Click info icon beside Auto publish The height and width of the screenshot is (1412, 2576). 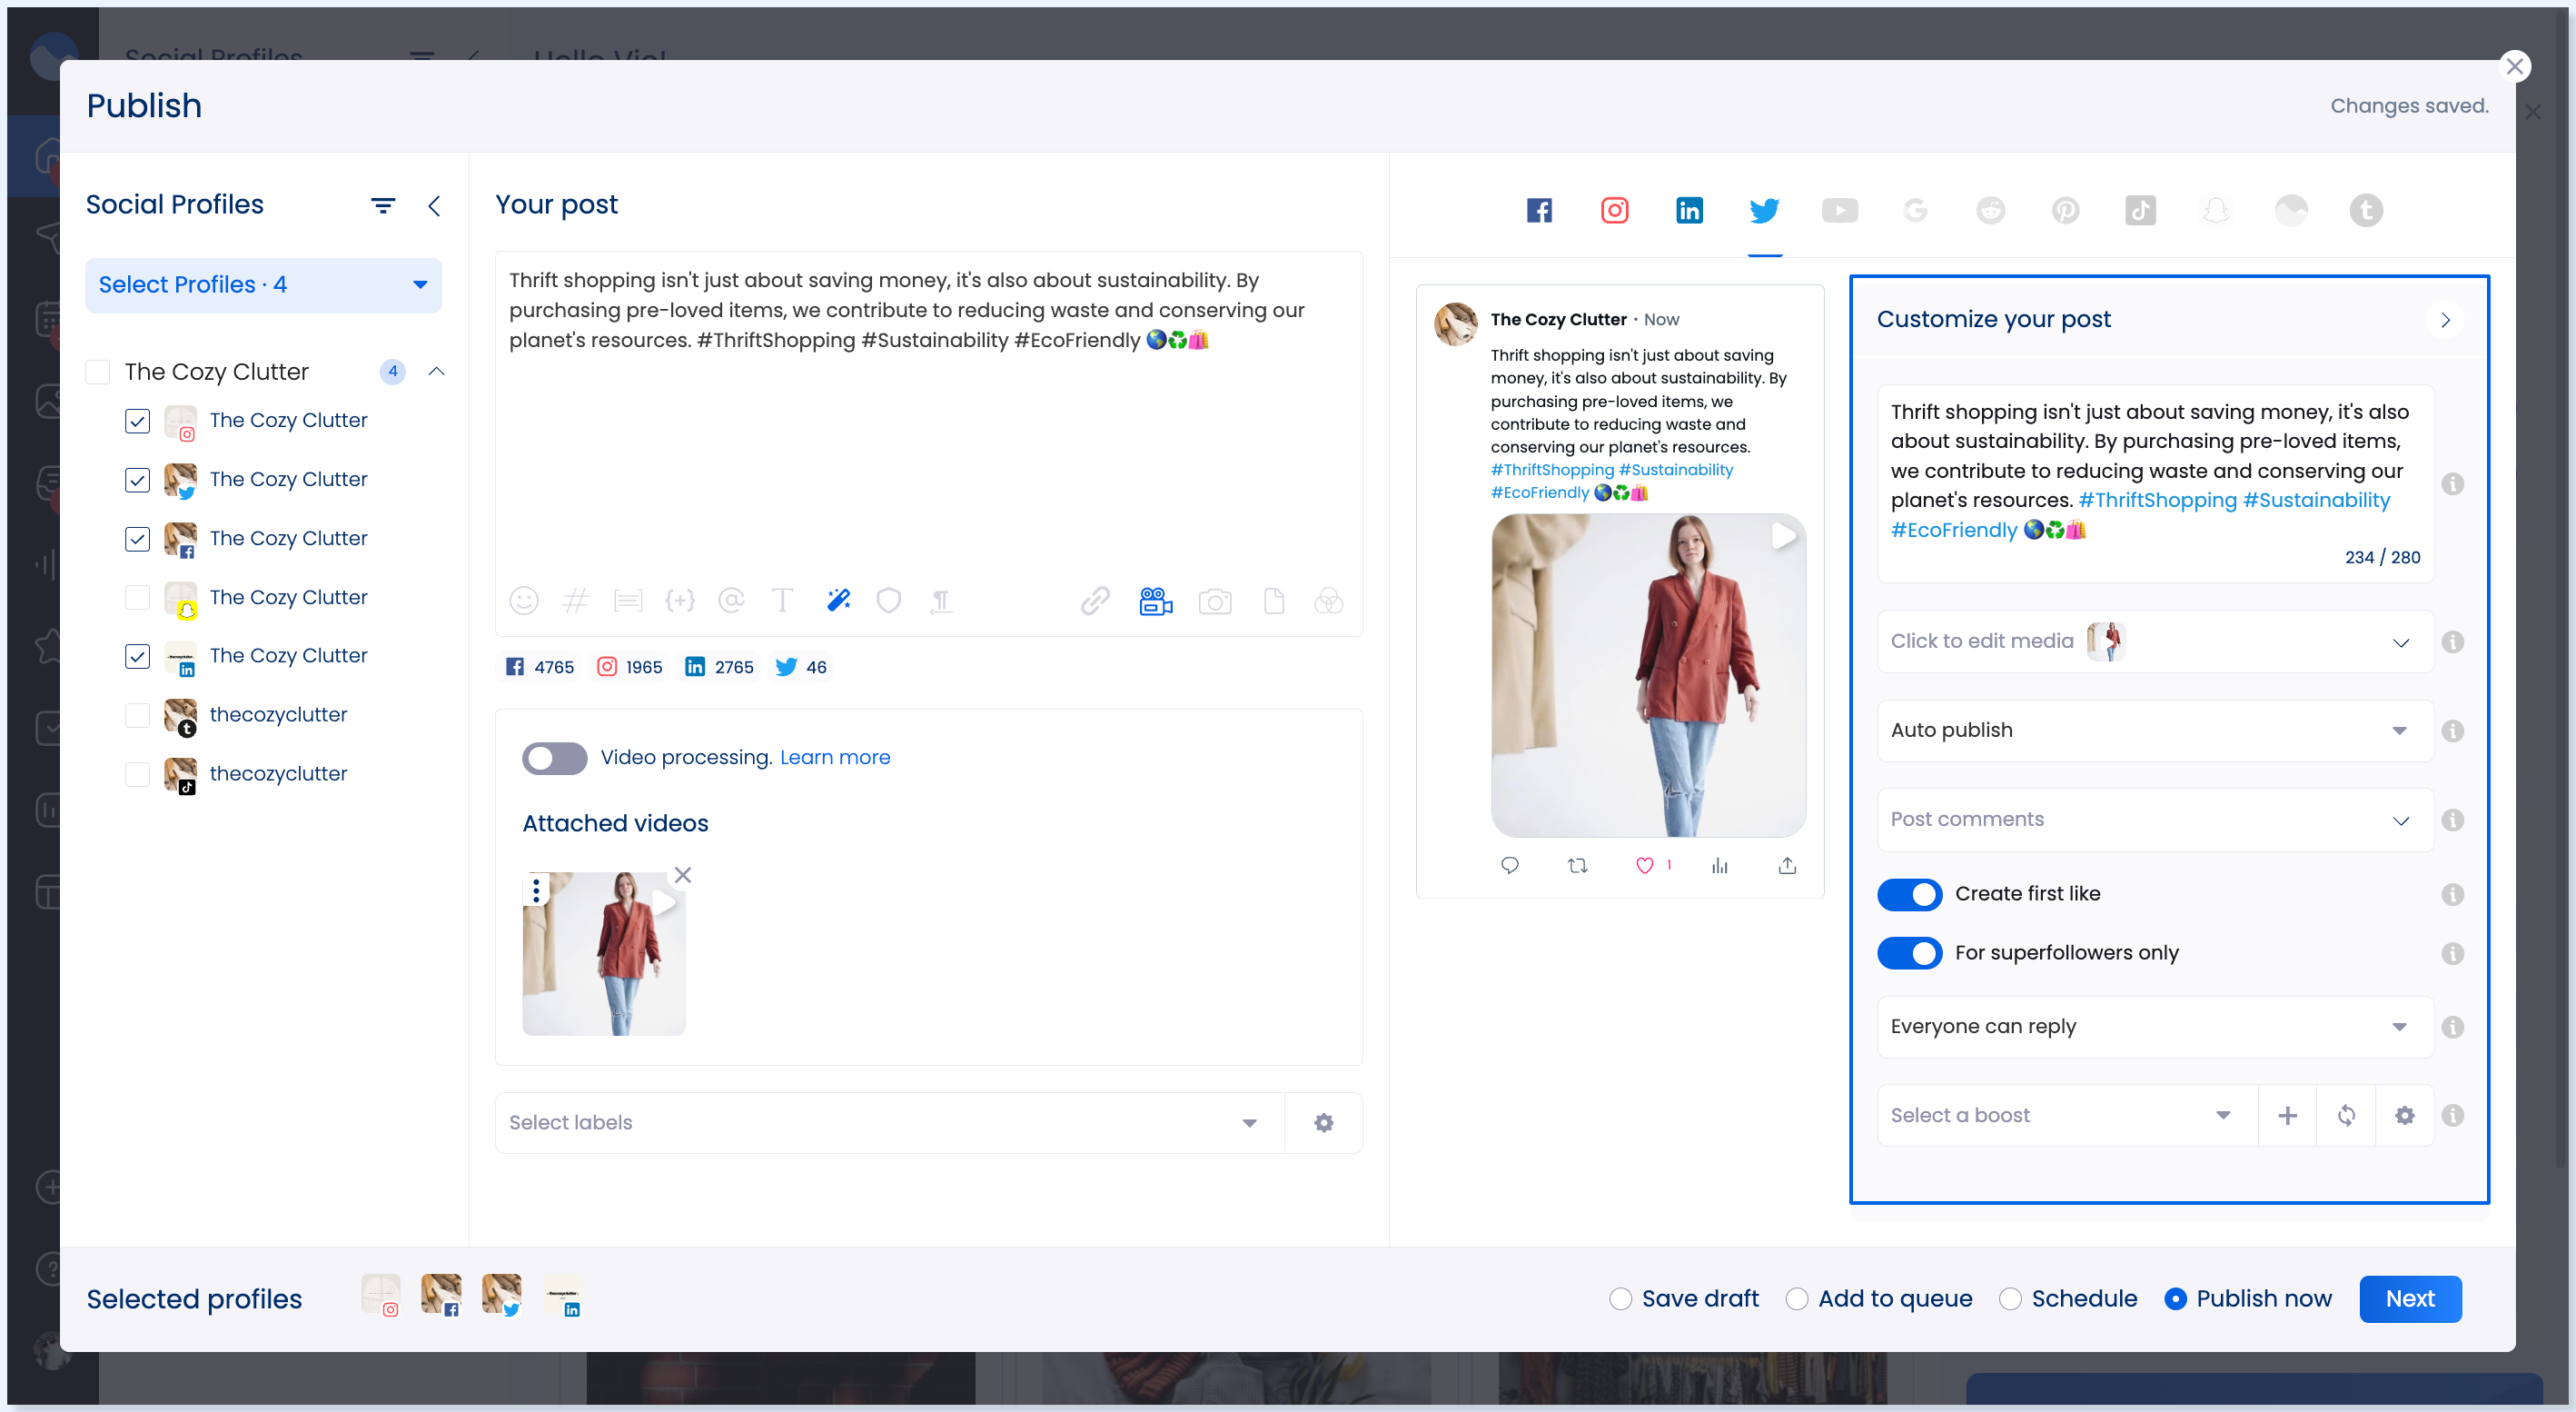2452,731
